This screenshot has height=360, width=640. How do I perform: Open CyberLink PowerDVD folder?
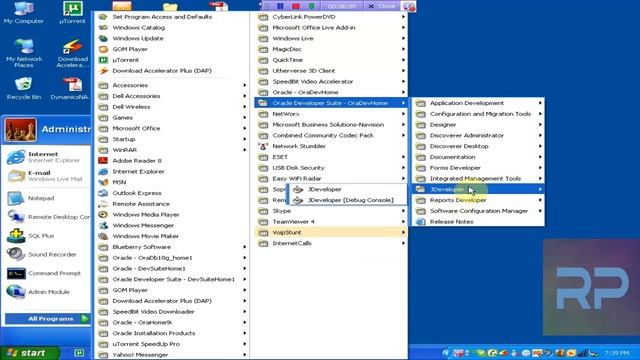point(331,17)
